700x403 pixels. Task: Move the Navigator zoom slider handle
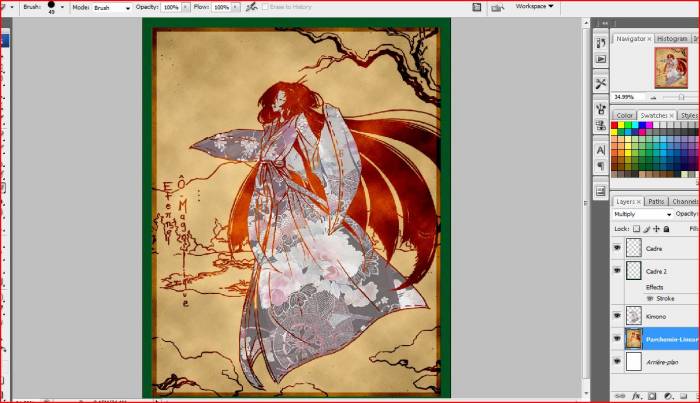[681, 97]
